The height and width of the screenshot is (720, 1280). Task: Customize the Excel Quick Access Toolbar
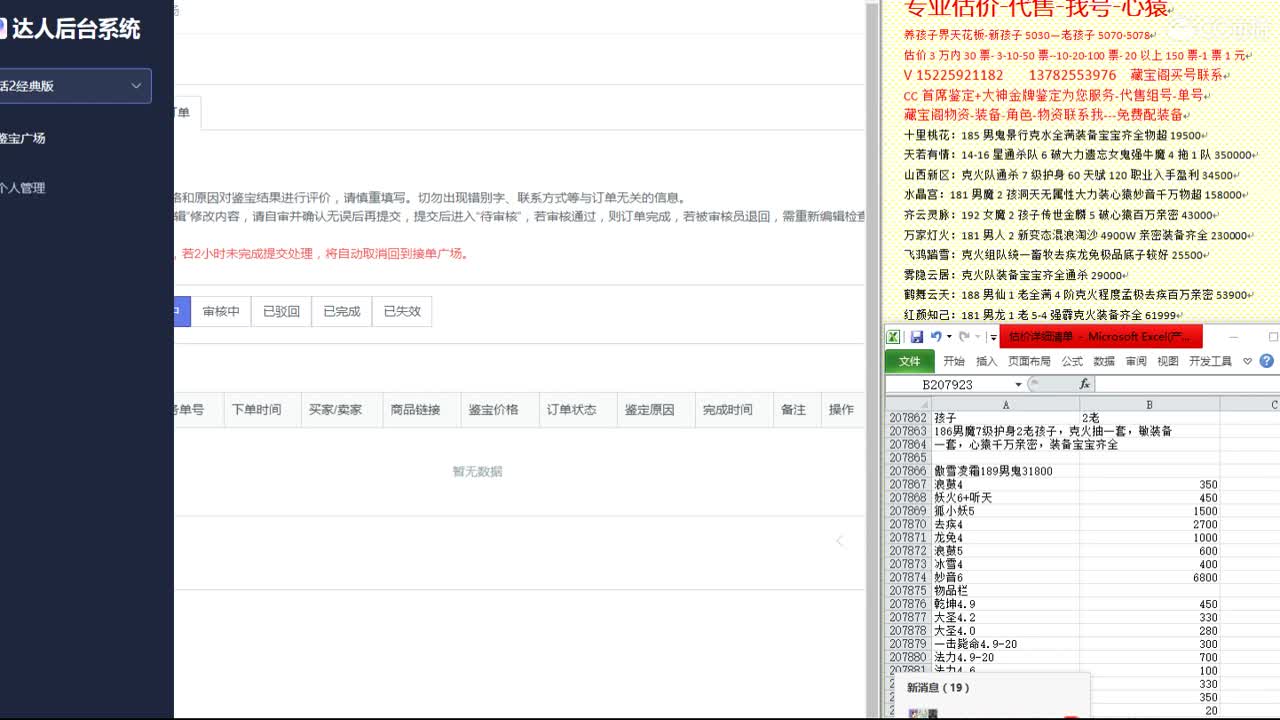tap(993, 337)
